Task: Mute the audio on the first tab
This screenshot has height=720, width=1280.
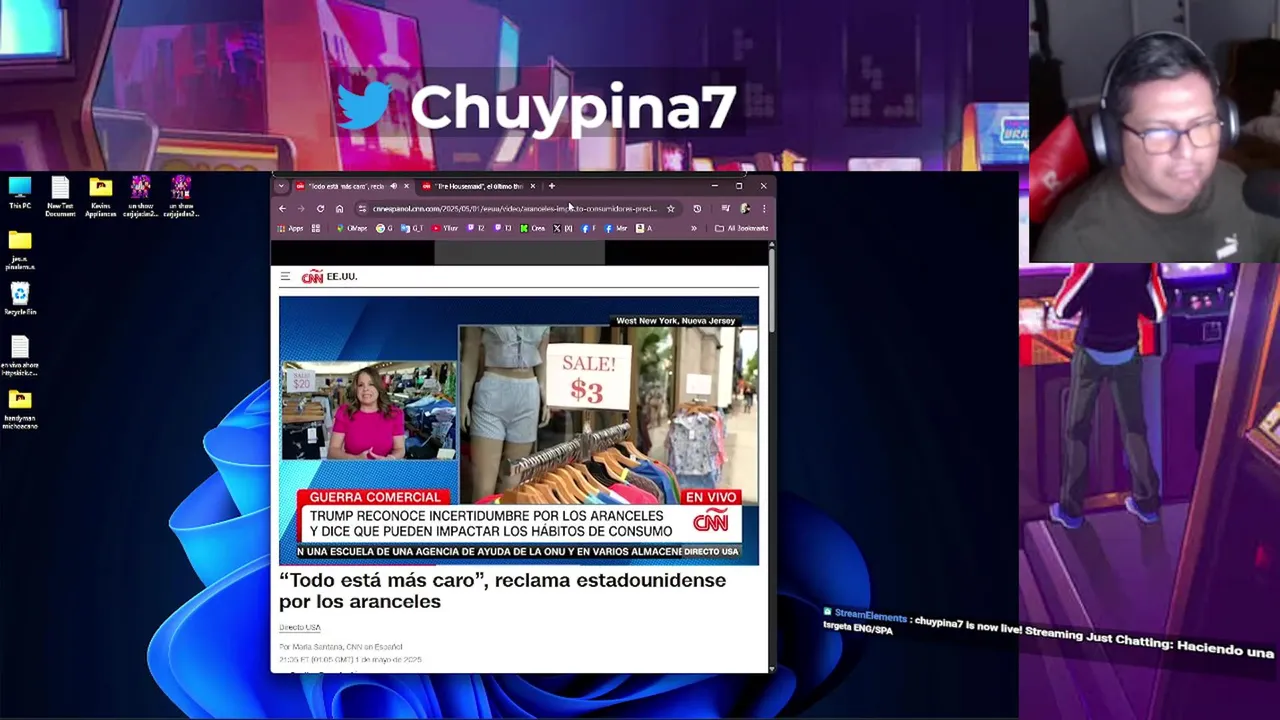Action: (393, 186)
